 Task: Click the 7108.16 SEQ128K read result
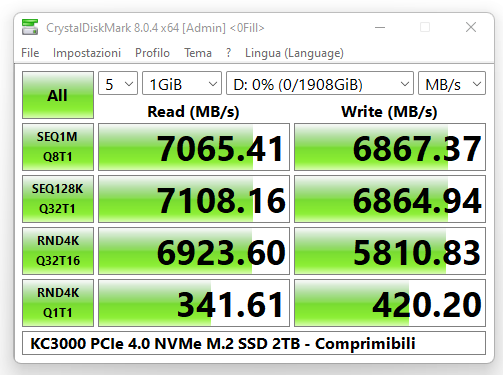194,199
